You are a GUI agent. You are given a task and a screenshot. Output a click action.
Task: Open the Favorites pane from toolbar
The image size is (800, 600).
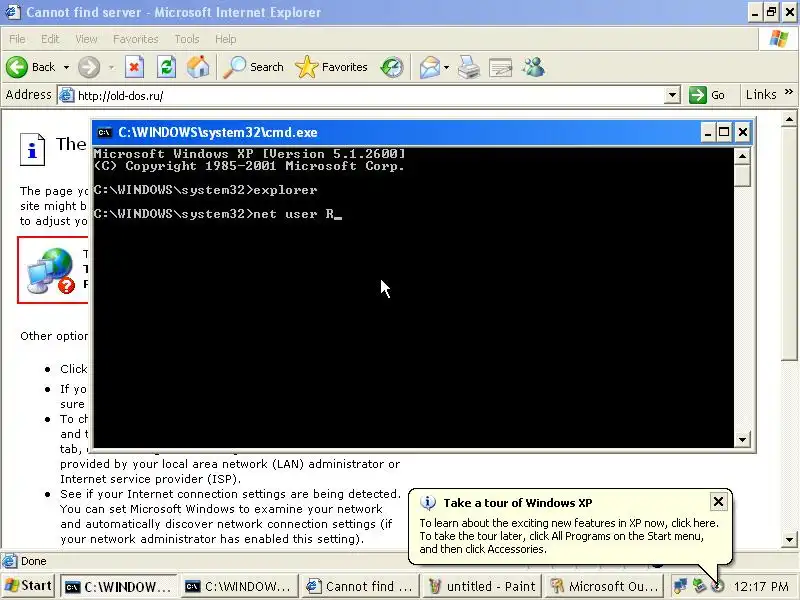331,67
